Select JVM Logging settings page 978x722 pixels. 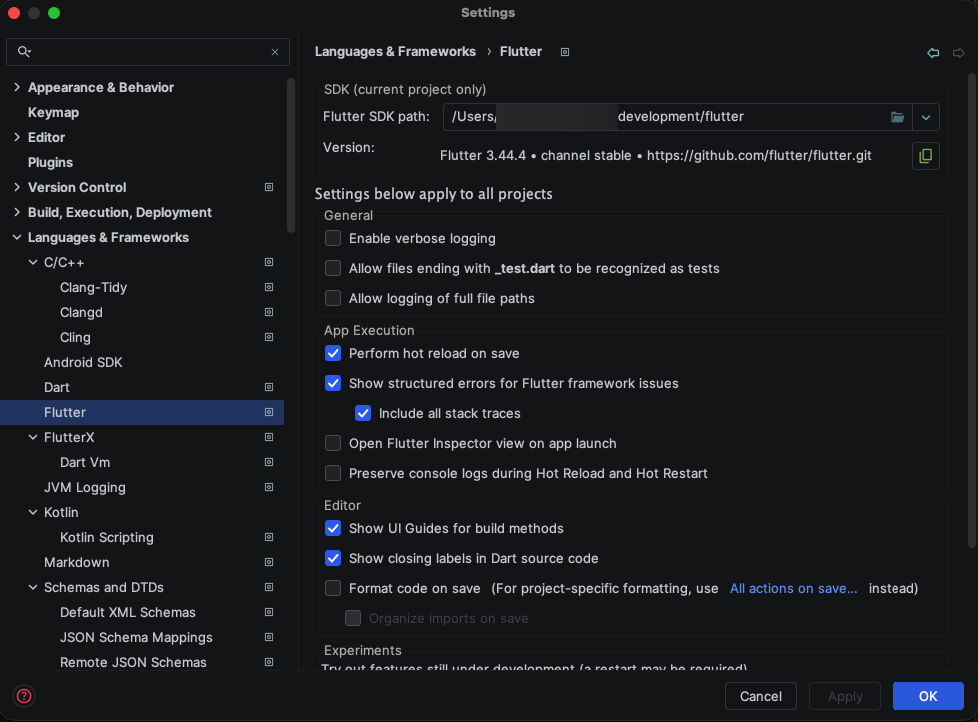85,487
